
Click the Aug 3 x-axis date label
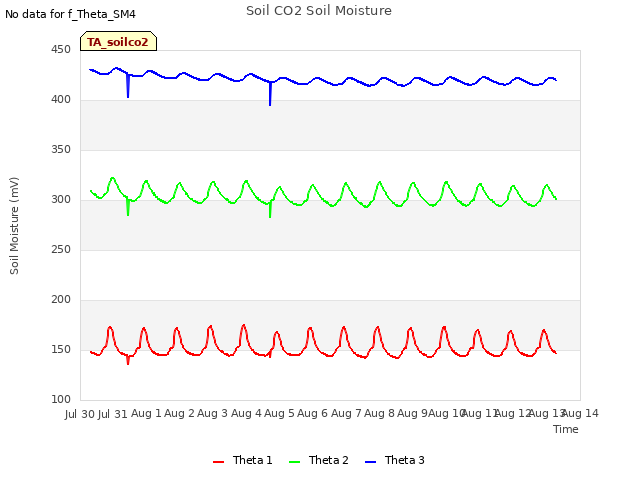tap(212, 413)
